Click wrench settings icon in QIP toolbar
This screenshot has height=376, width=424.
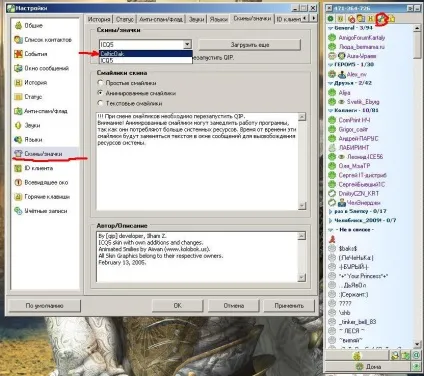coord(381,19)
